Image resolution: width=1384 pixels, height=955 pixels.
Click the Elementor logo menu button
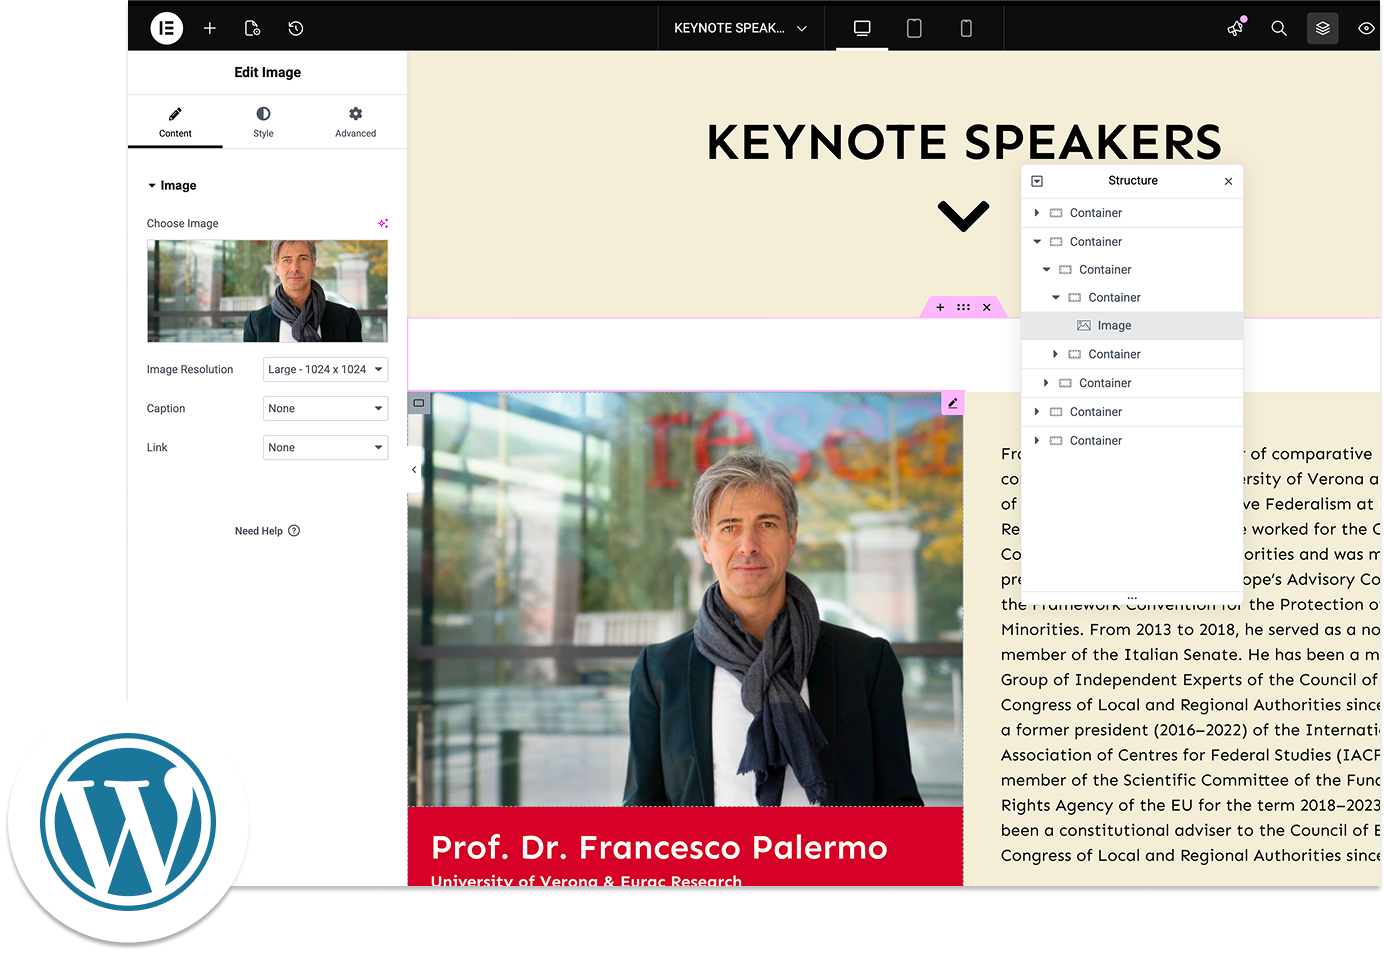tap(167, 28)
